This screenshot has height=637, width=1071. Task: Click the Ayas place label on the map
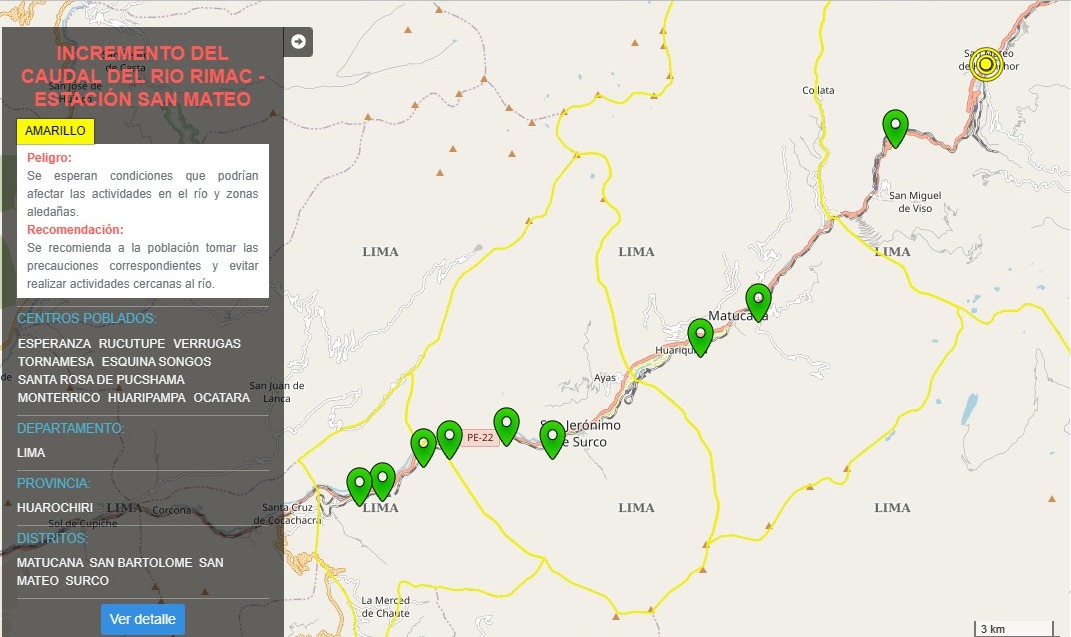pos(604,378)
